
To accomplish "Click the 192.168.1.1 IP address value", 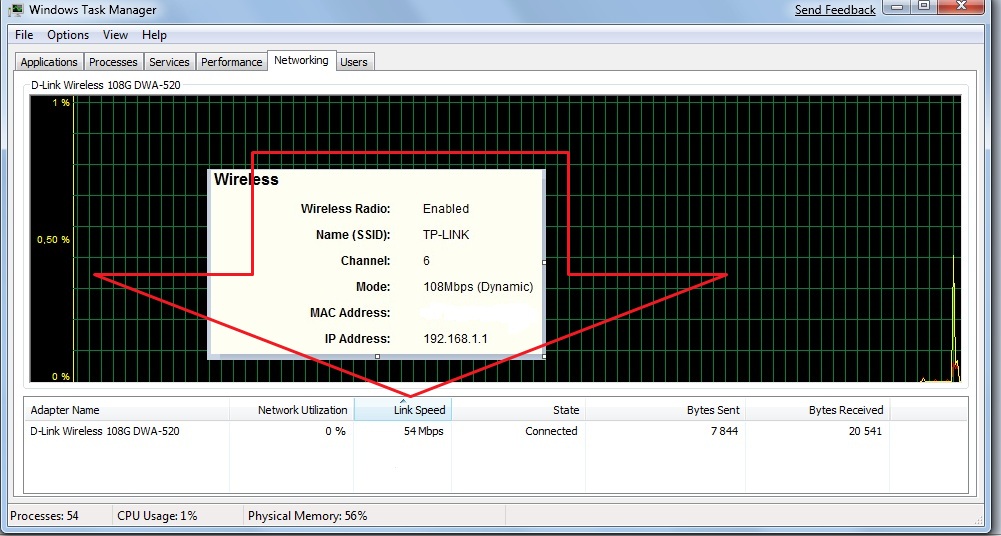I will tap(455, 339).
